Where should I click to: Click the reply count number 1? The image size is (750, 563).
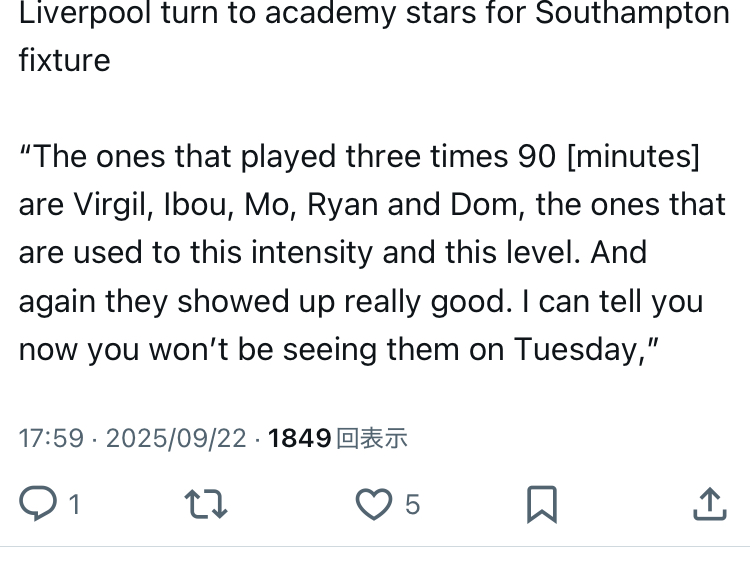click(73, 505)
